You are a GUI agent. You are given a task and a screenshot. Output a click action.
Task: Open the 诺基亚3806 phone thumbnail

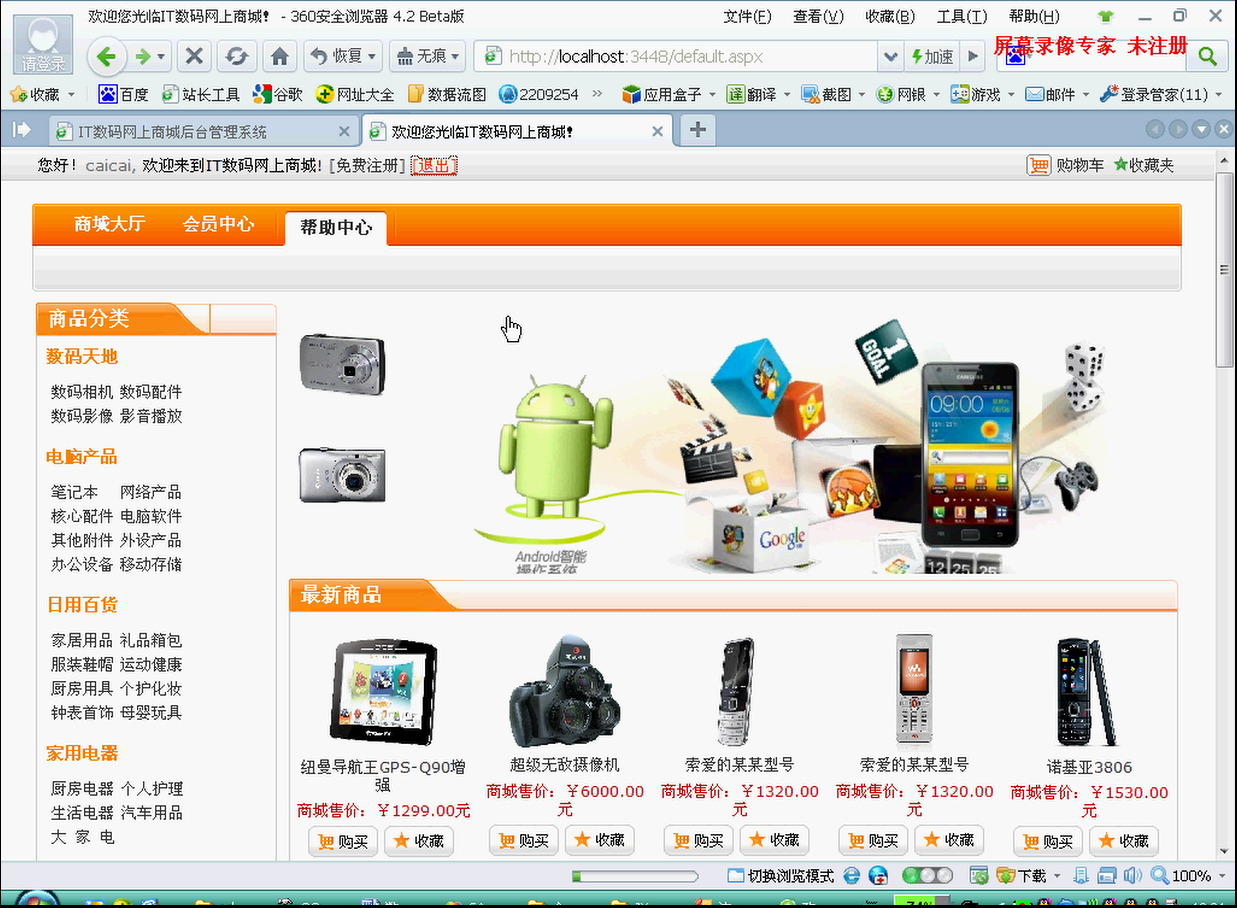pos(1090,692)
